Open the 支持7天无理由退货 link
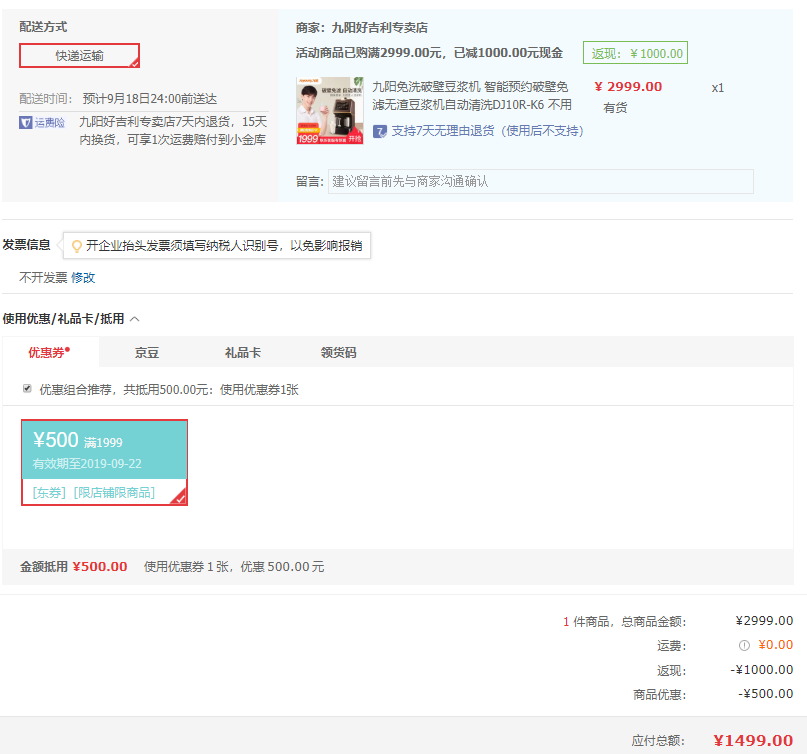 tap(487, 131)
